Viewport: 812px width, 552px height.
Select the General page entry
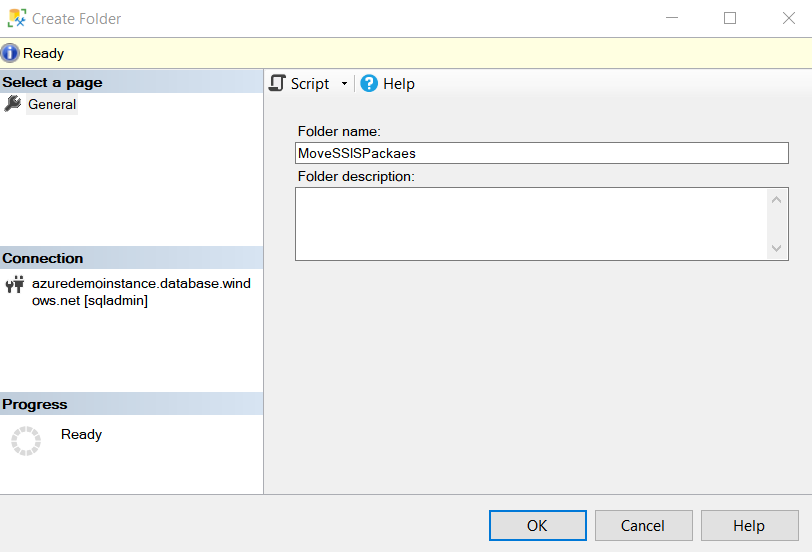52,105
